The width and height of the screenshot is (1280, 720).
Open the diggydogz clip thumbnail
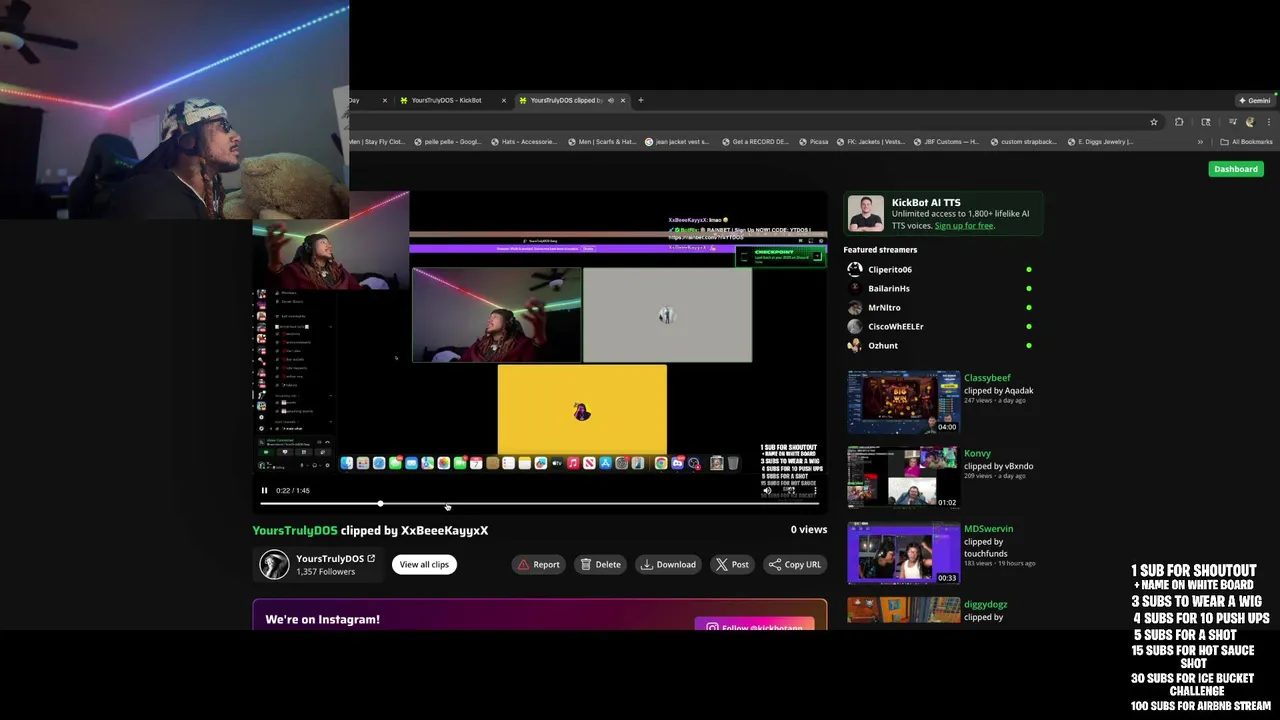coord(903,610)
